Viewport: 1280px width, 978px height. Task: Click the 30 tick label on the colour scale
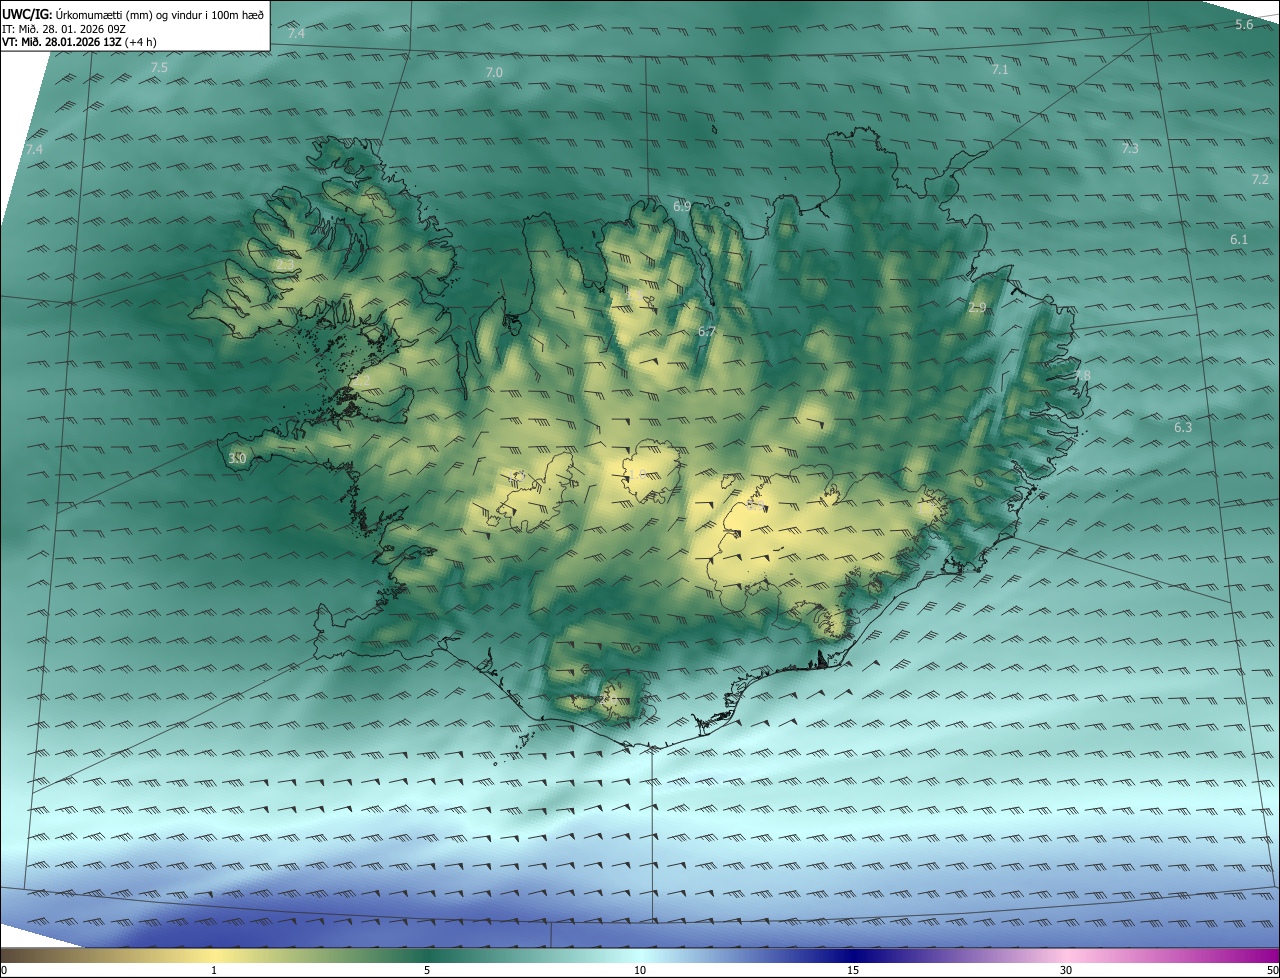tap(1066, 970)
